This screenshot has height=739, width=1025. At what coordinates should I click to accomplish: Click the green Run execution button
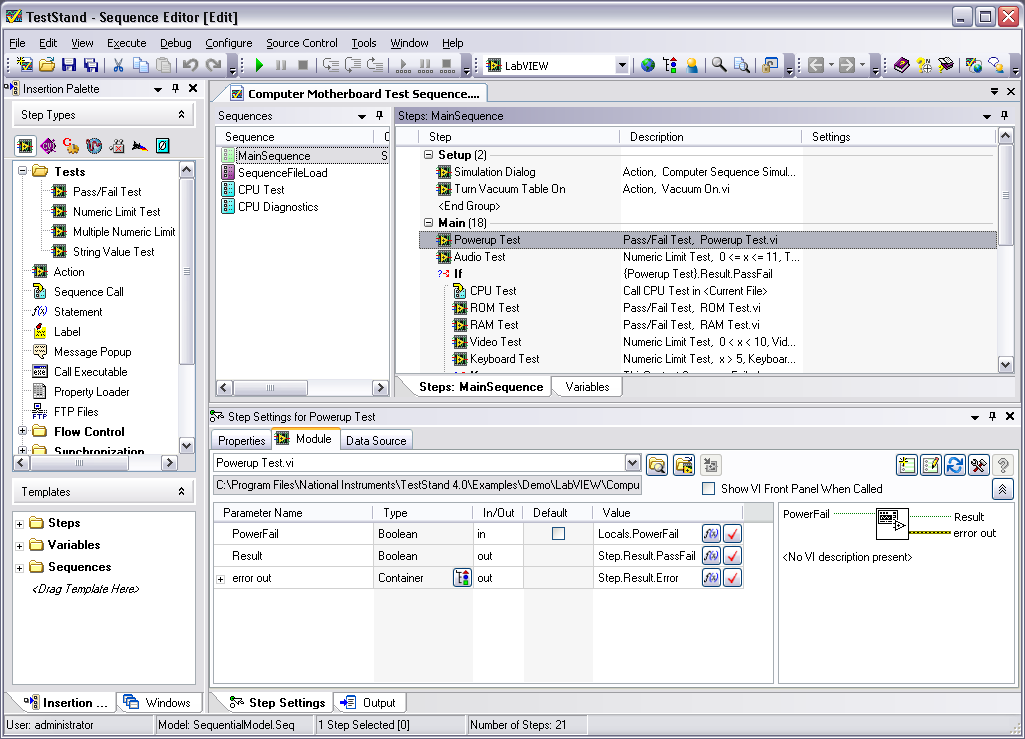[259, 66]
